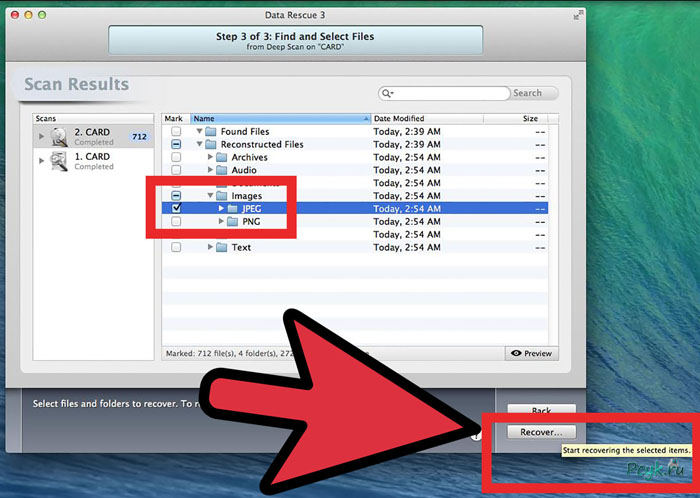
Task: Click the Images folder icon
Action: 221,196
